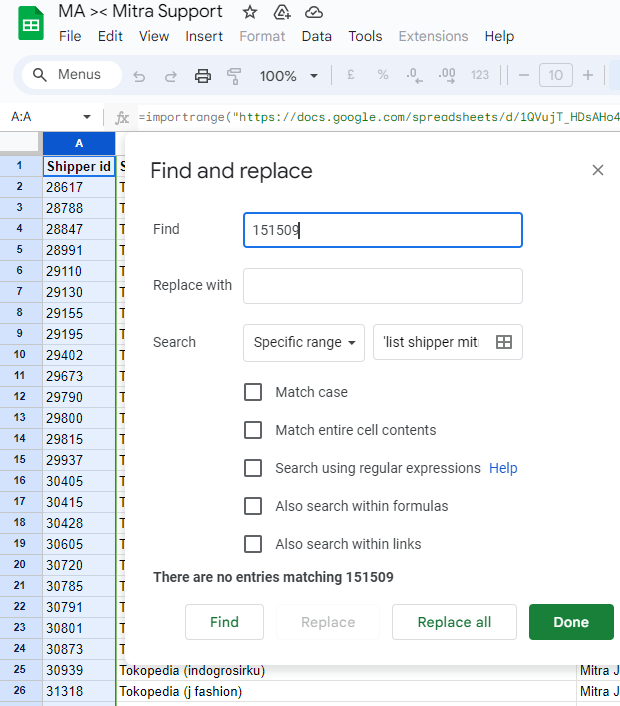
Task: Click the undo arrow icon
Action: point(139,76)
